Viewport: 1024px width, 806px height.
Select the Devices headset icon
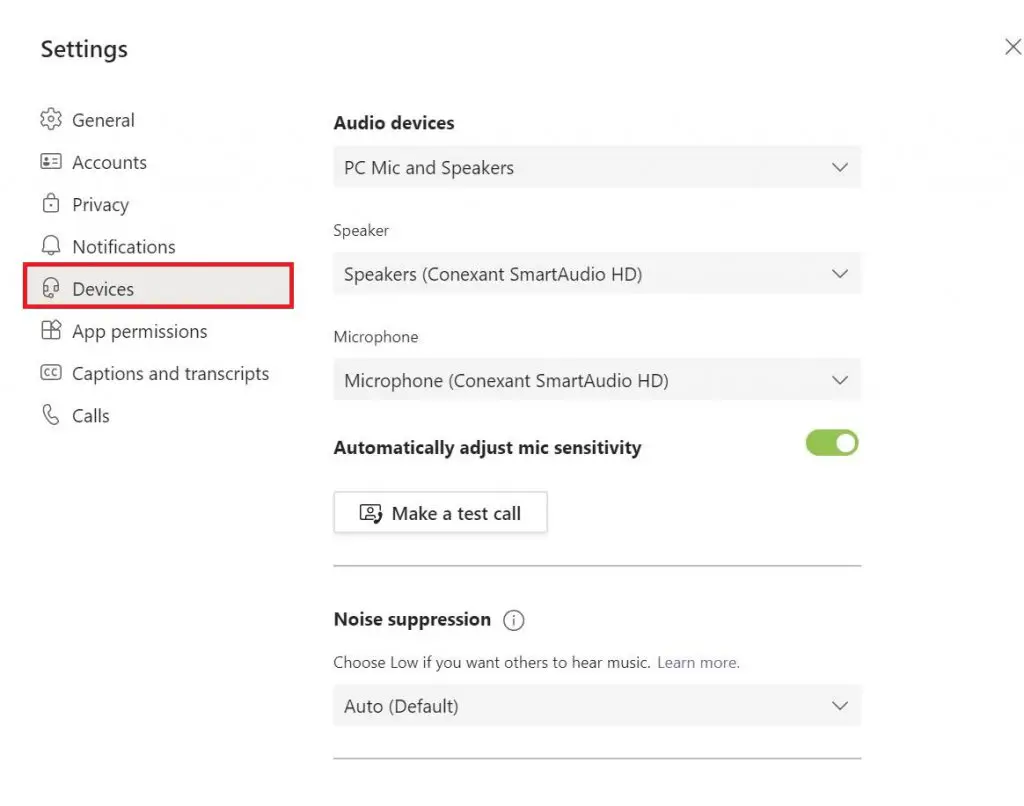[x=51, y=288]
